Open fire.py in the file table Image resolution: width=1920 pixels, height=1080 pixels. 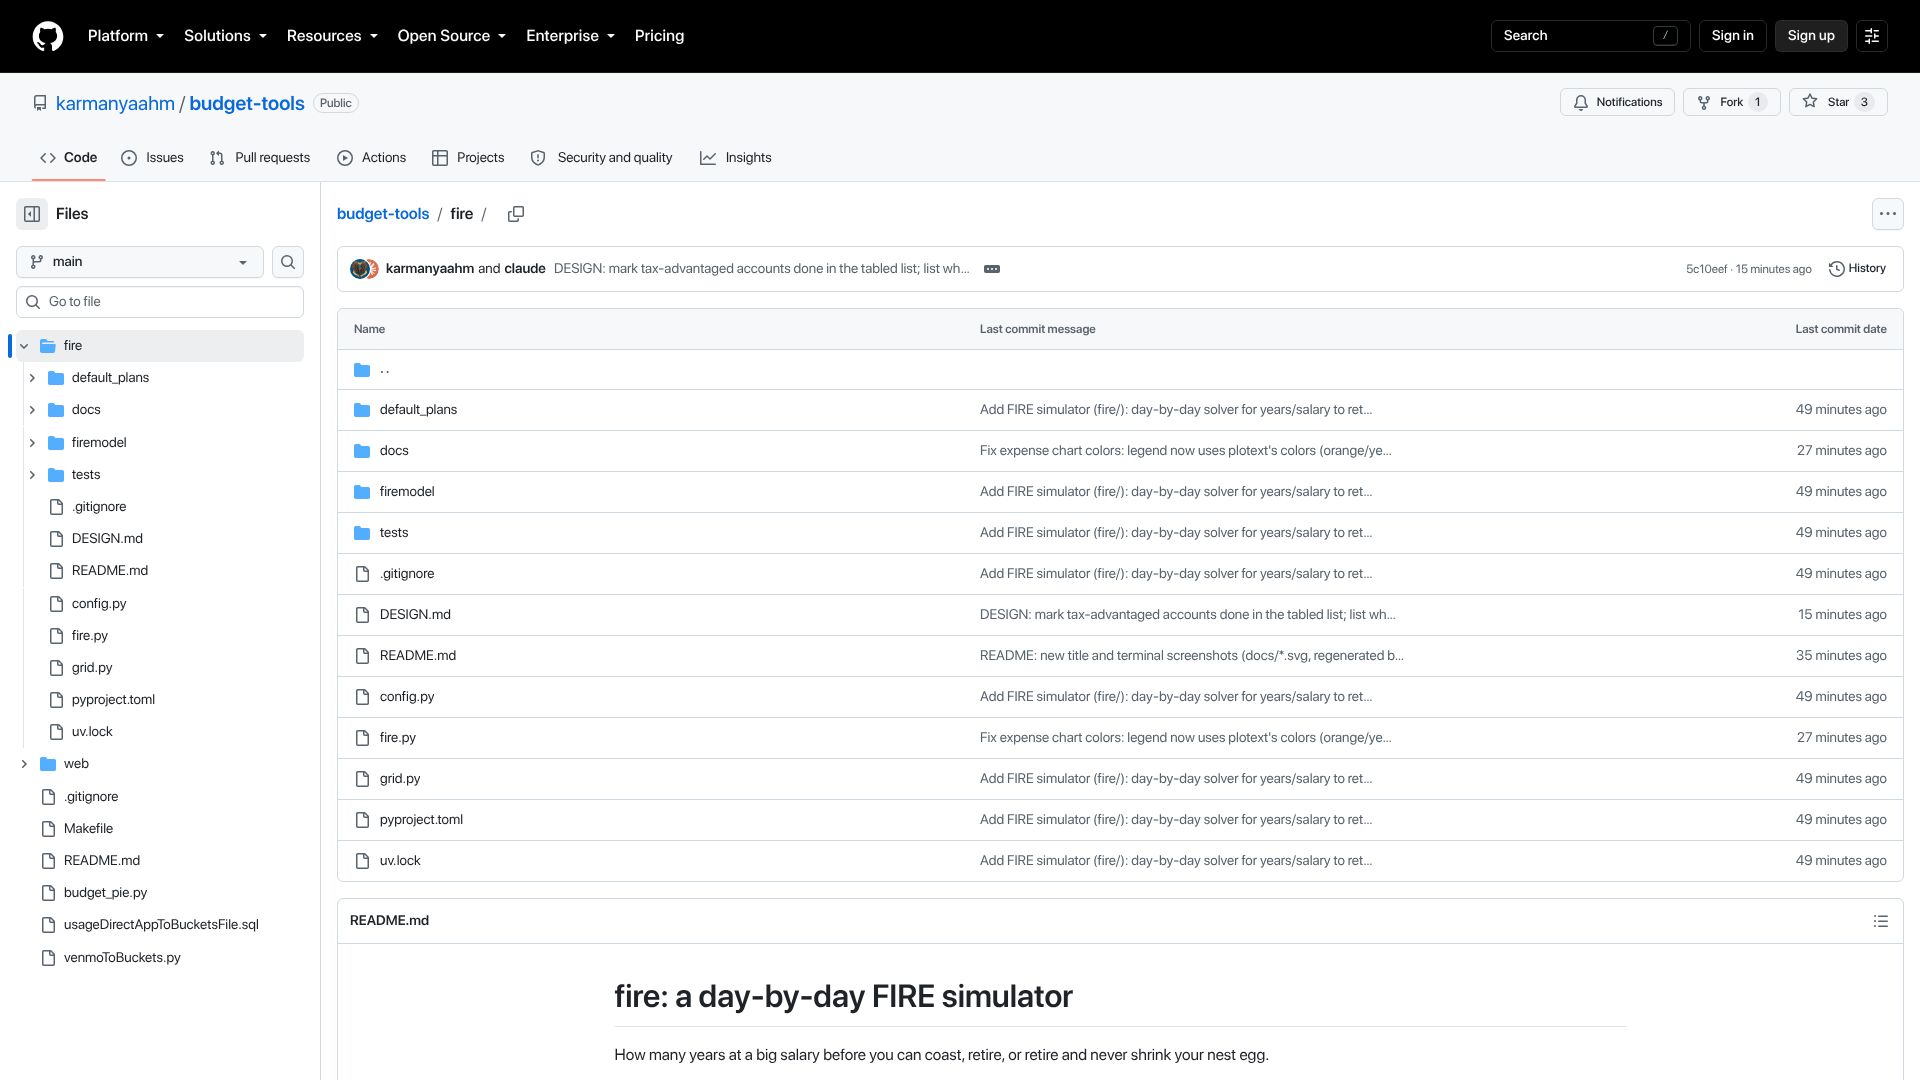tap(398, 738)
